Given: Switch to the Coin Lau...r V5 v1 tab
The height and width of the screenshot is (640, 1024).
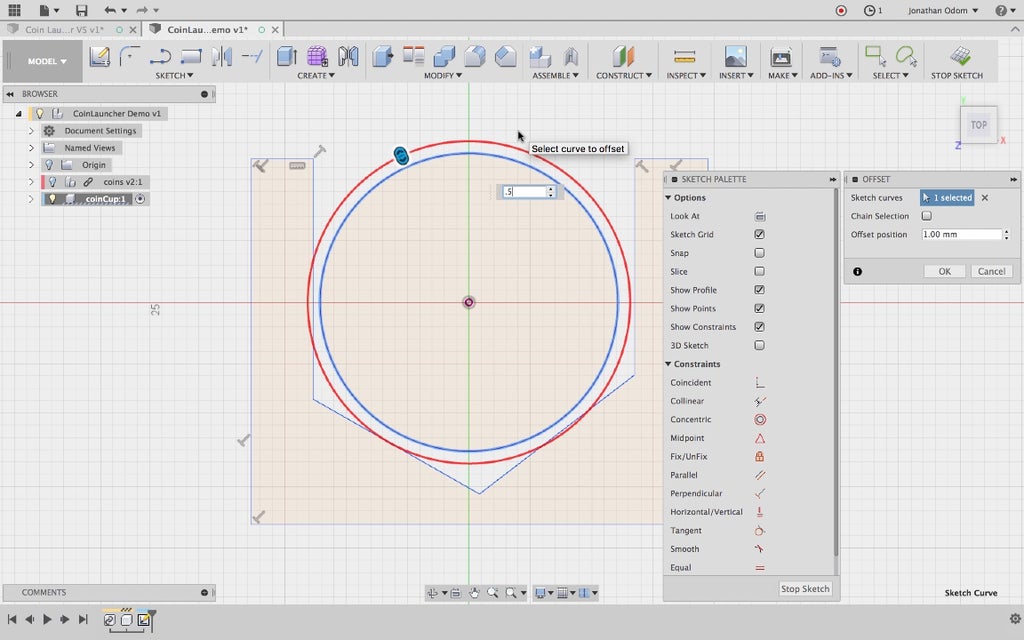Looking at the screenshot, I should point(62,30).
